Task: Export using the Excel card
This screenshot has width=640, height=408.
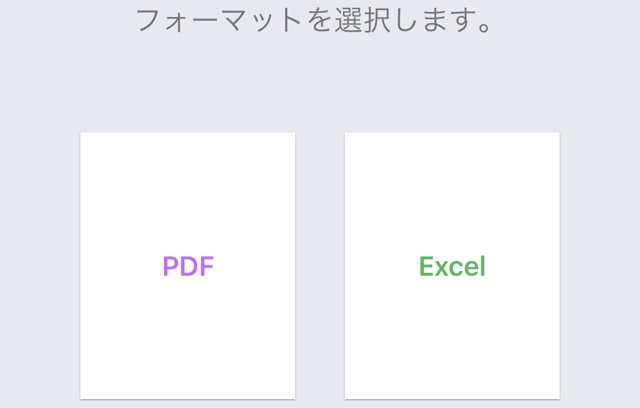Action: click(452, 266)
